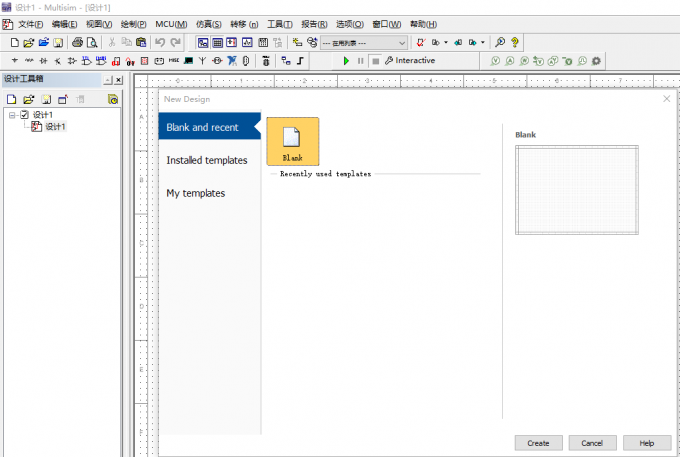Click the yellow Help question mark icon
The width and height of the screenshot is (680, 457).
(515, 42)
